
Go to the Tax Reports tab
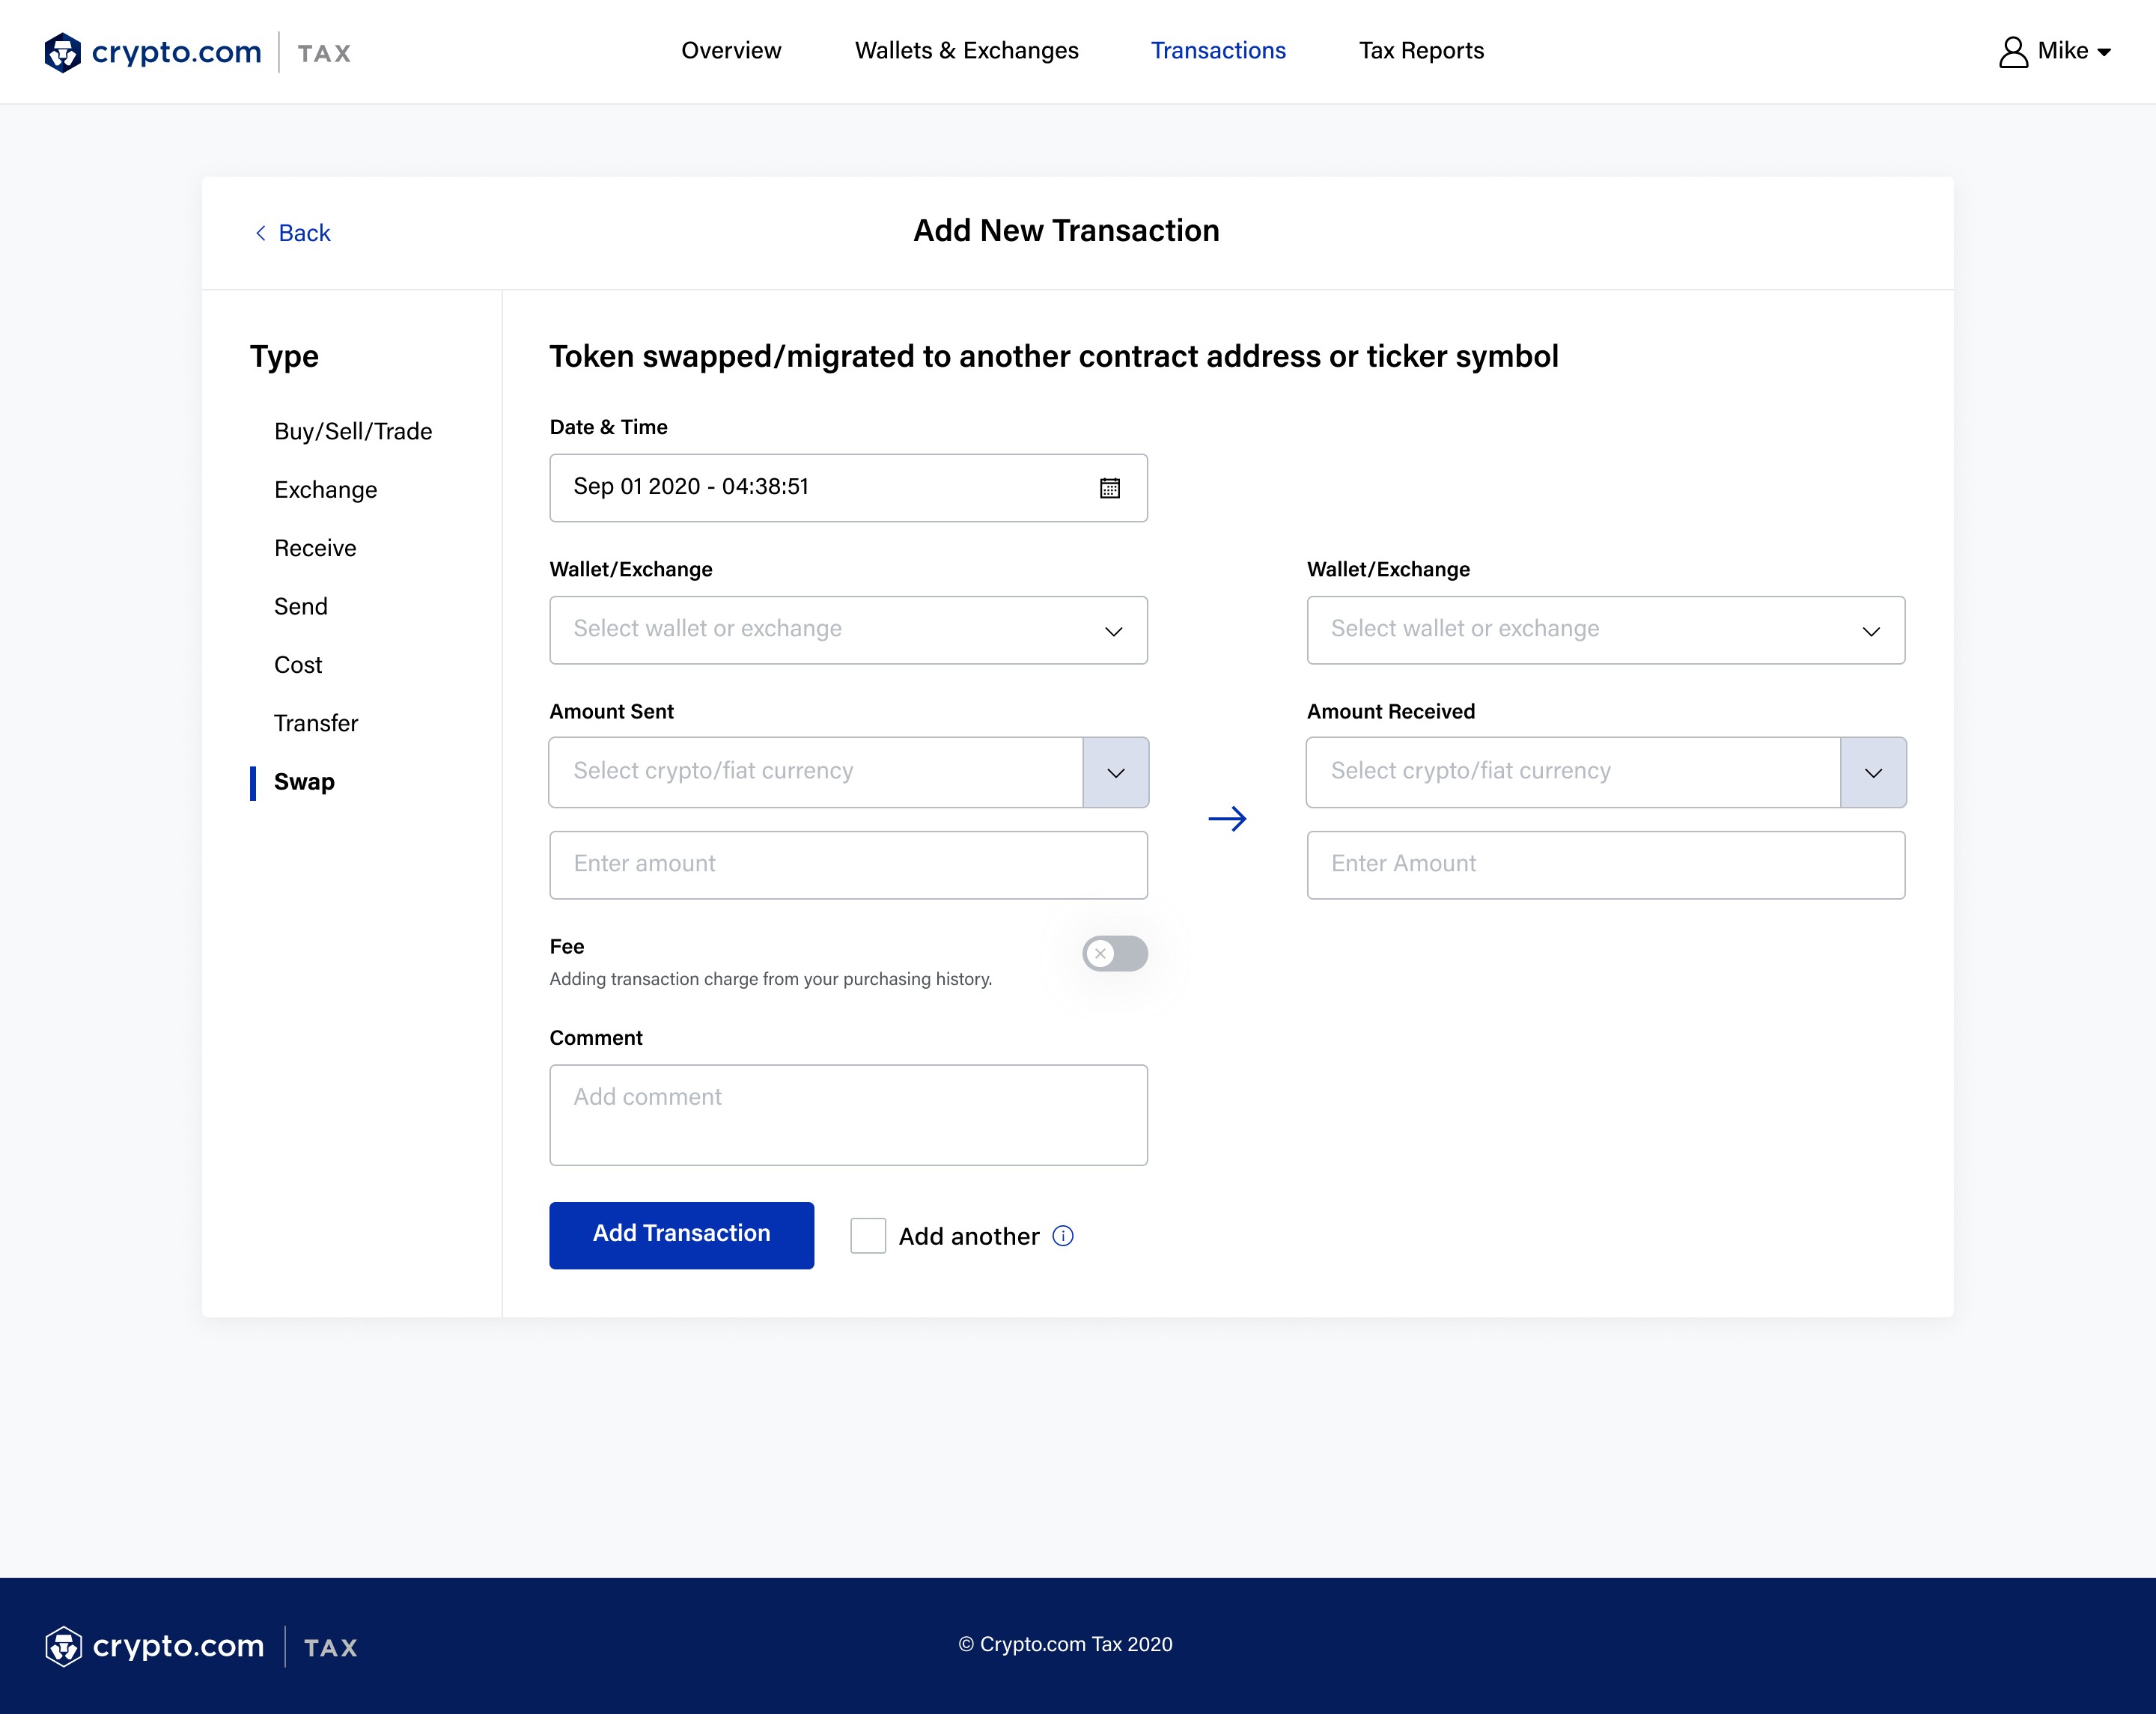tap(1420, 51)
